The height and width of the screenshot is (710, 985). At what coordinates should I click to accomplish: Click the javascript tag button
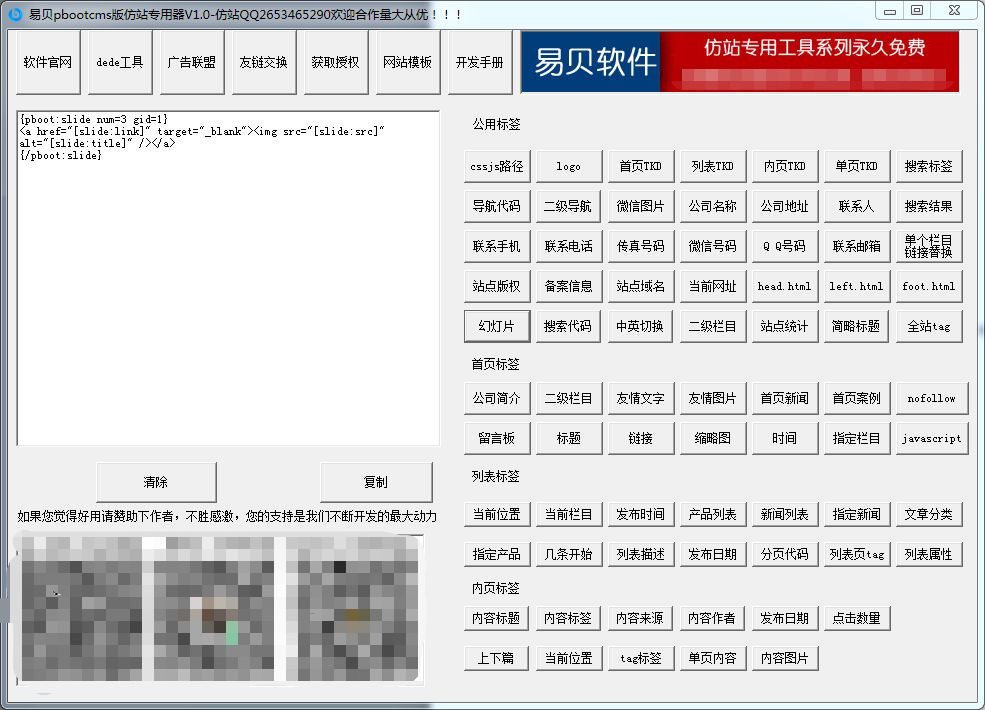931,437
